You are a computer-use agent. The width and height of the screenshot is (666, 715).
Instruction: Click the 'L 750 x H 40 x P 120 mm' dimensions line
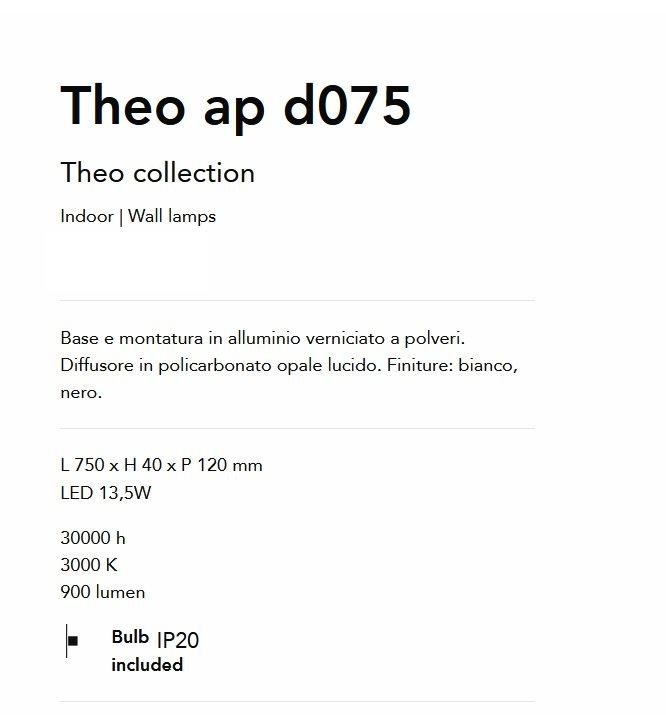161,465
